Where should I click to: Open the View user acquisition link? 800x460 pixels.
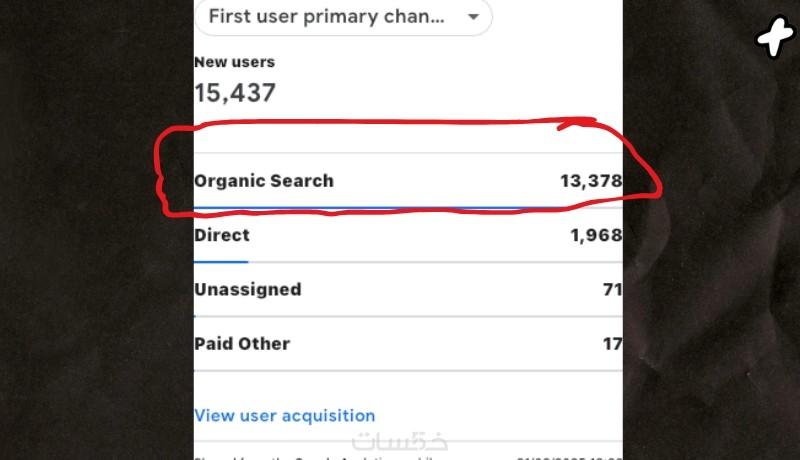[285, 415]
